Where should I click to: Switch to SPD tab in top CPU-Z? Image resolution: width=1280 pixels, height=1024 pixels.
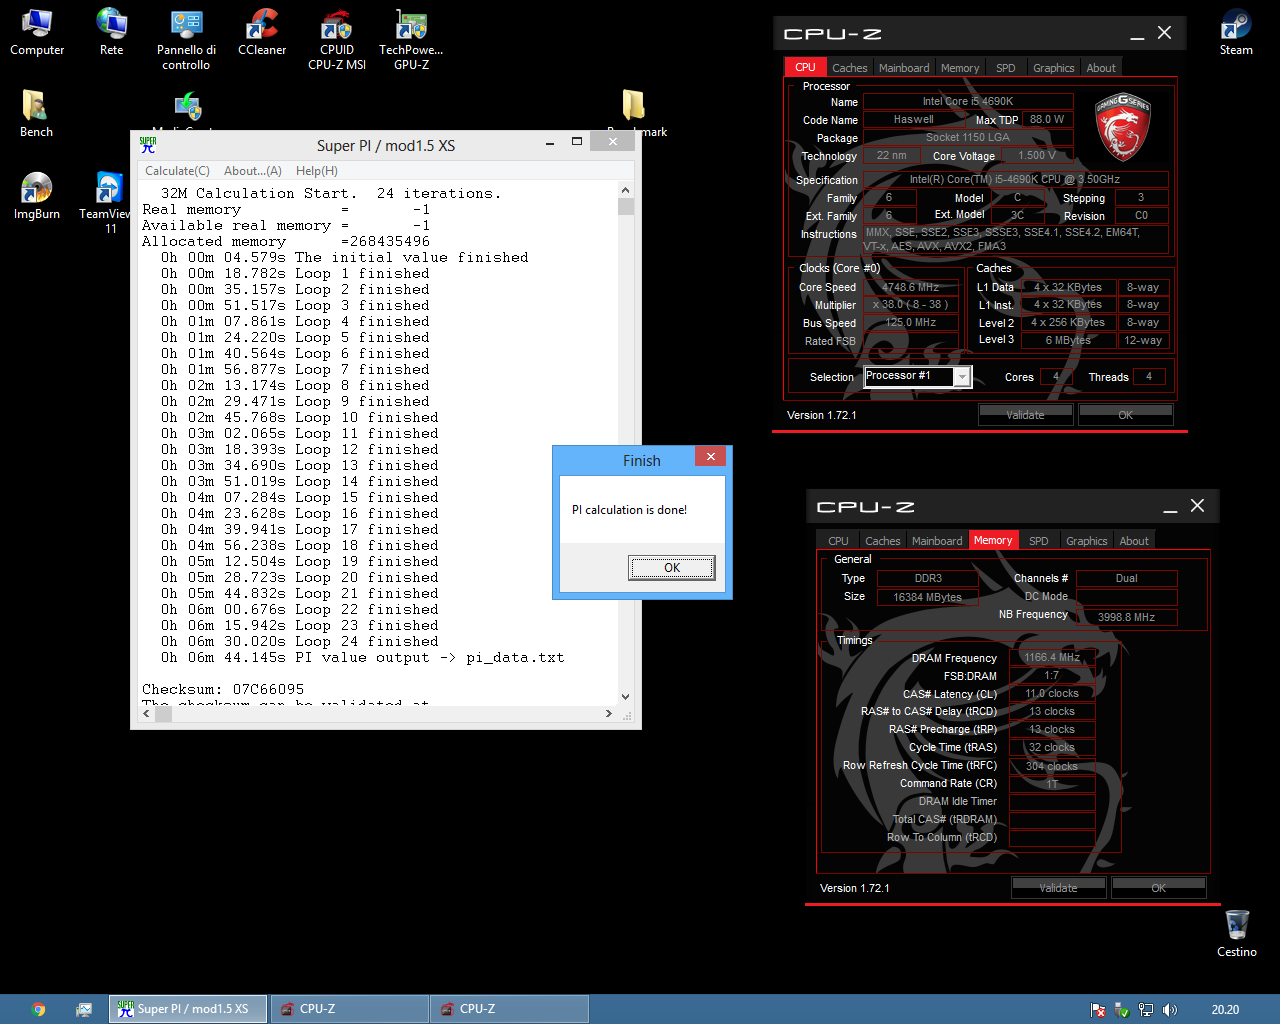tap(1006, 68)
